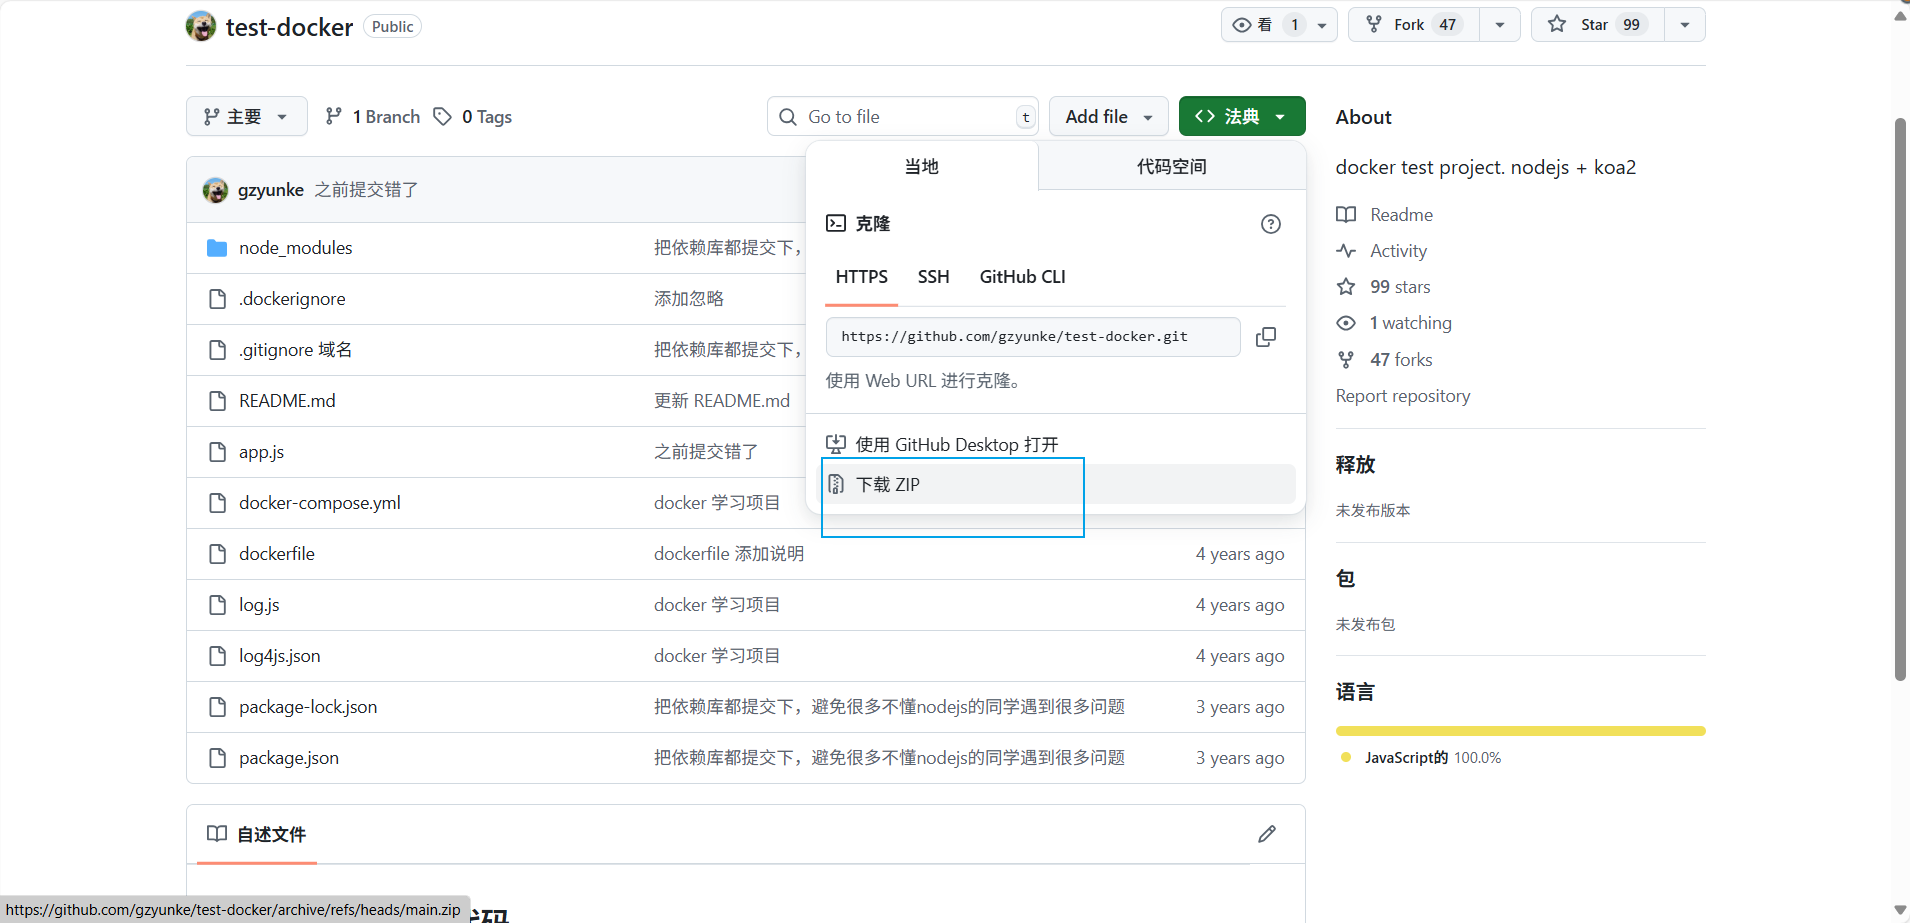
Task: Select the 自述文件 README tab
Action: pos(257,834)
